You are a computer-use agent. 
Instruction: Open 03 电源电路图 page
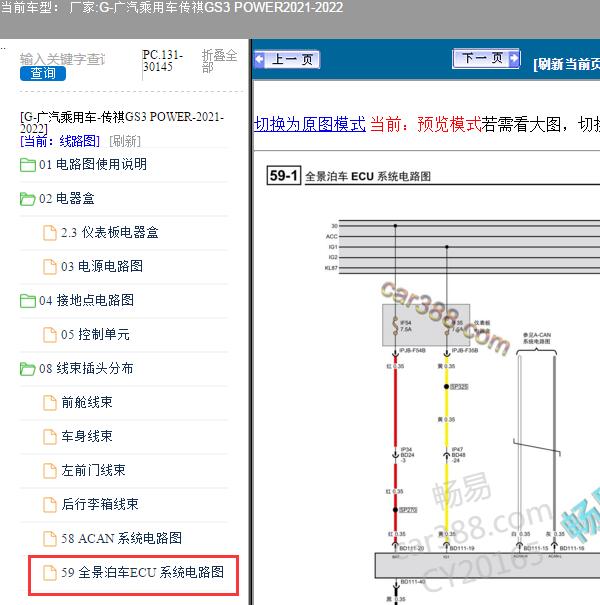102,266
